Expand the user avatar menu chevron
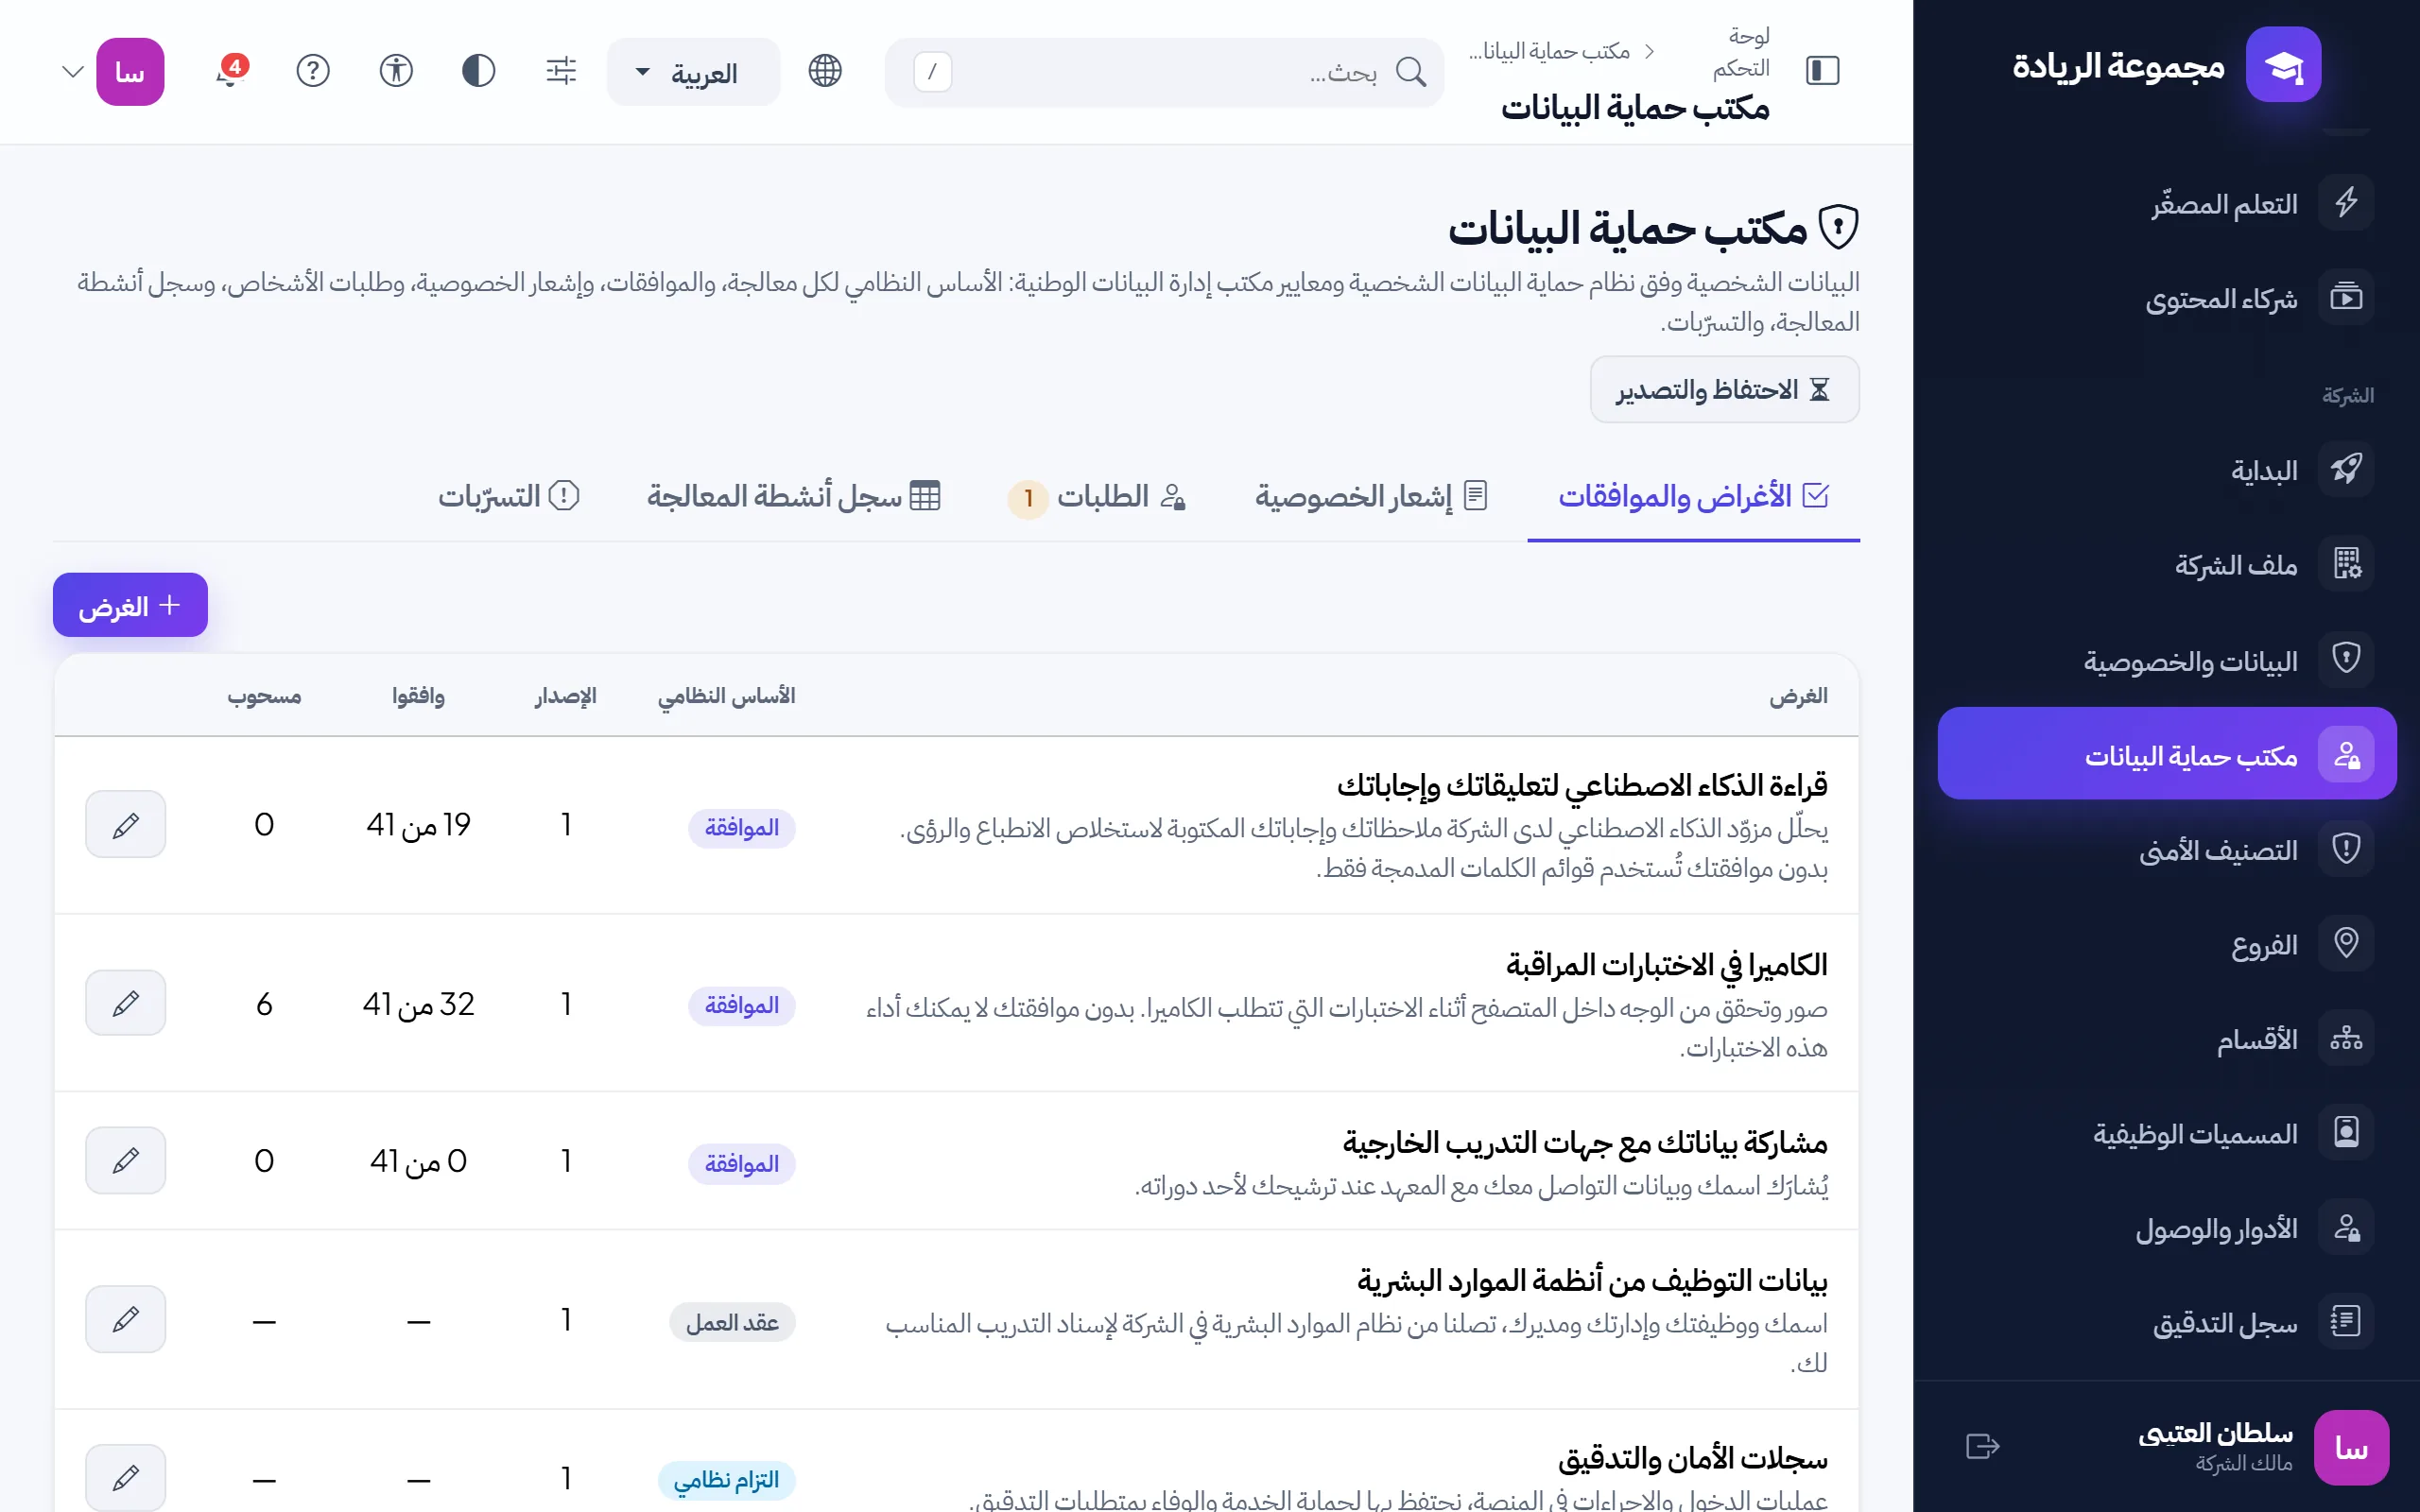Screen dimensions: 2420x1512 72,72
